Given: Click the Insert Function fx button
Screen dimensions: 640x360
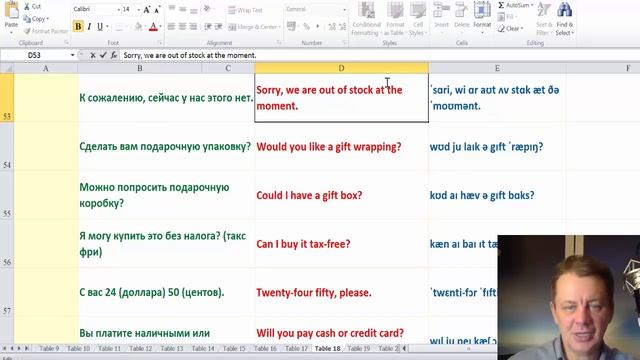Looking at the screenshot, I should [x=113, y=55].
